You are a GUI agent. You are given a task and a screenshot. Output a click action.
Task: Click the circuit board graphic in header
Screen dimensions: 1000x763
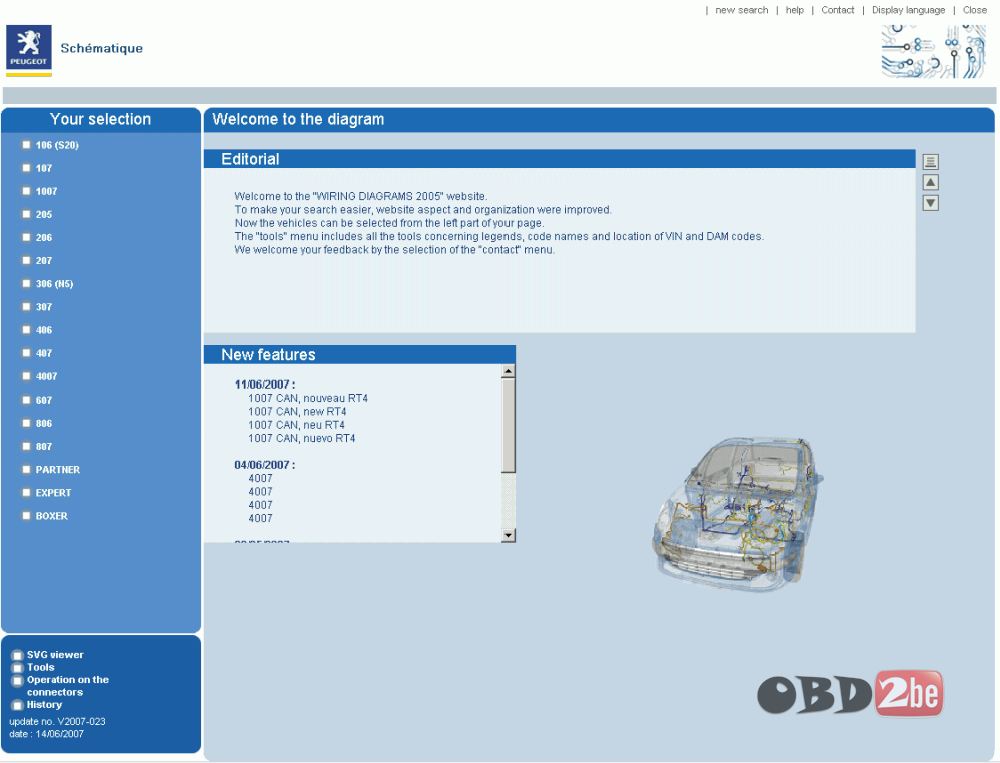pos(934,51)
